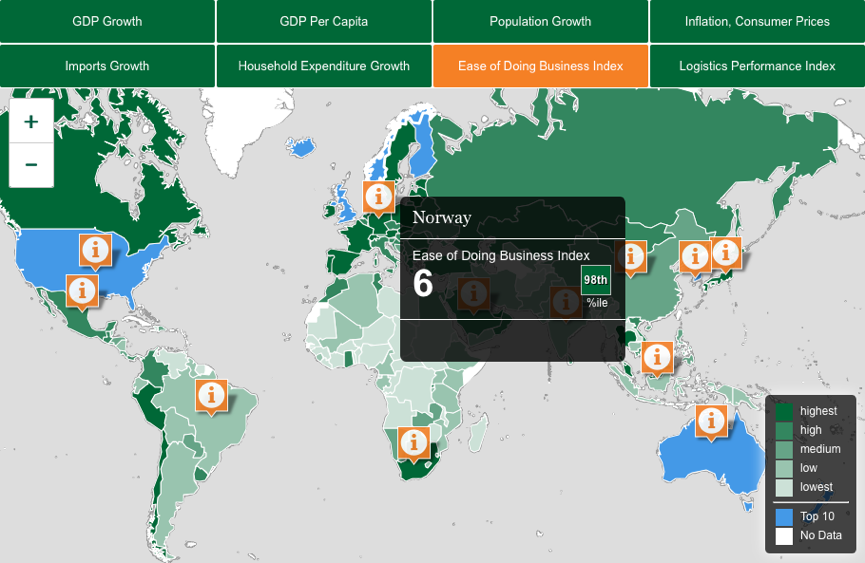Viewport: 865px width, 563px height.
Task: Click the dark green highest legend swatch
Action: click(784, 411)
